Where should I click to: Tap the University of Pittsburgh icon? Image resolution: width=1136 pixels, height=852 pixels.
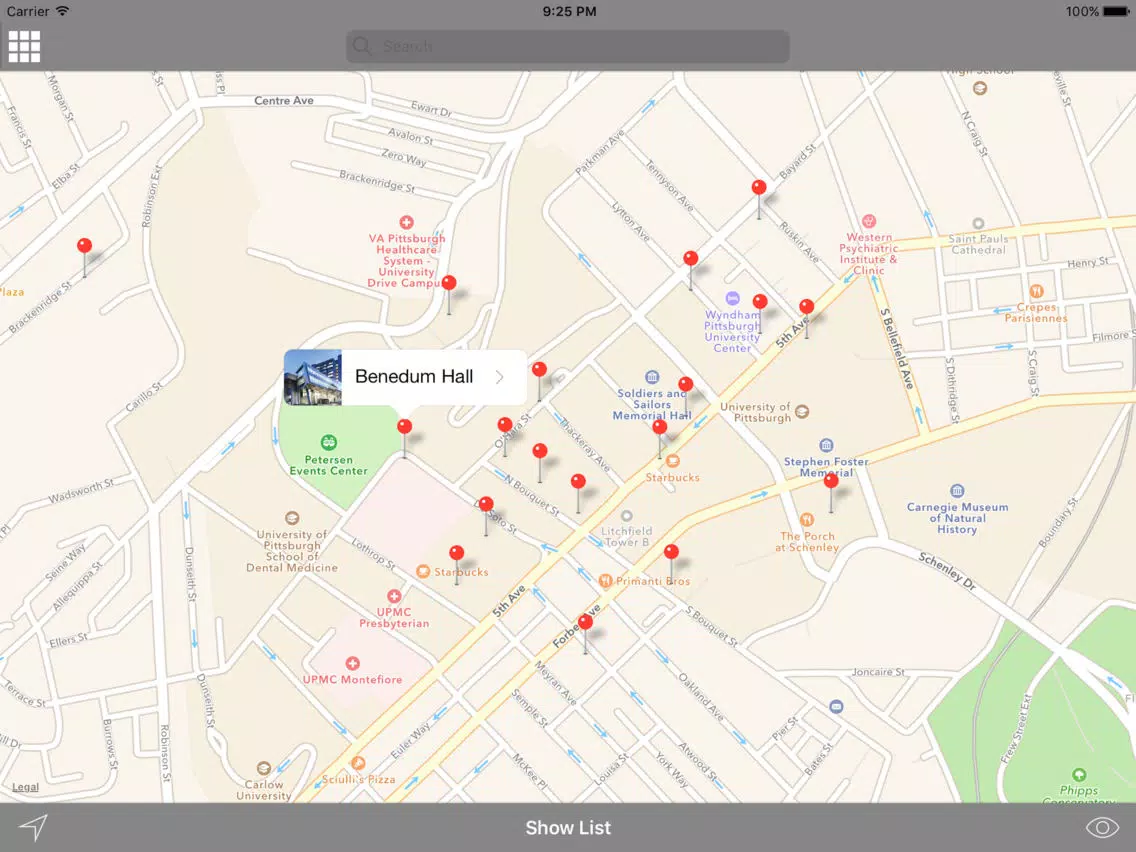pos(802,412)
